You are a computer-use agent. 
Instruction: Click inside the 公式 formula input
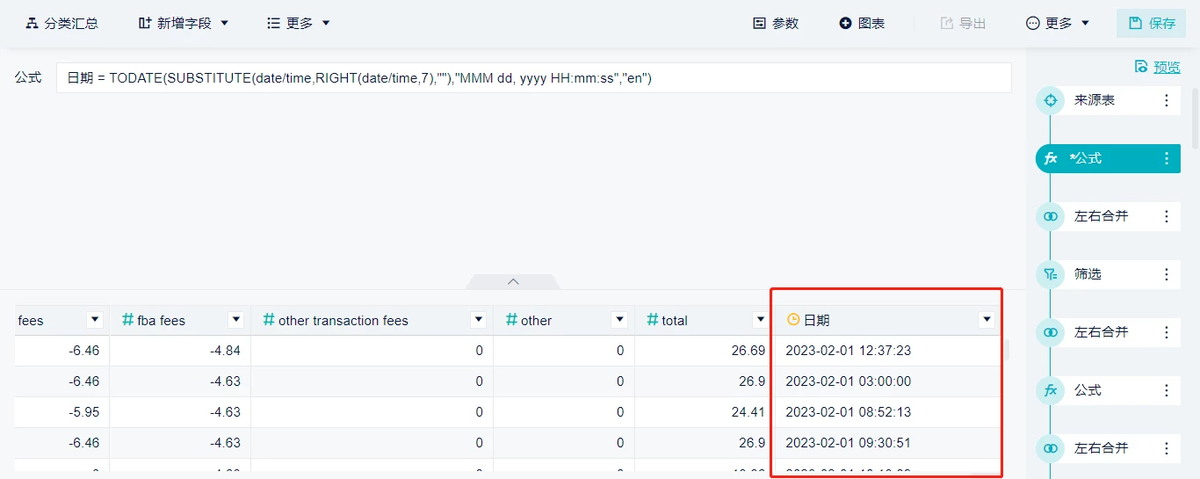[534, 78]
